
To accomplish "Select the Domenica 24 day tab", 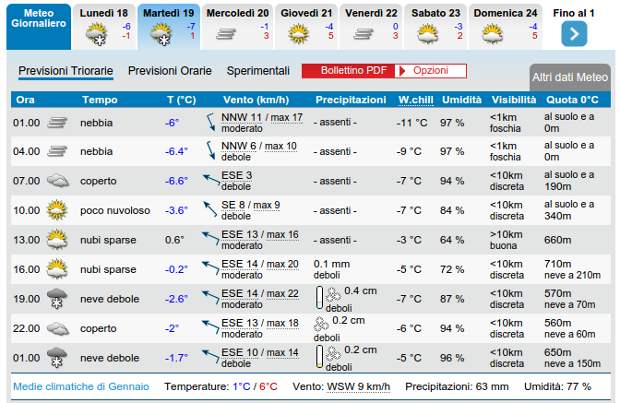I will tap(505, 26).
